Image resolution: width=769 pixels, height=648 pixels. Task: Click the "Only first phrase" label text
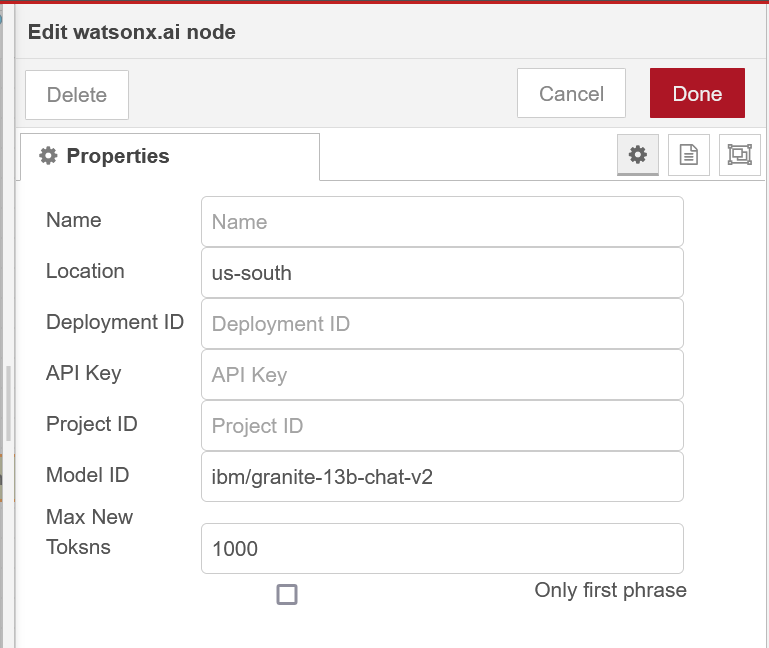tap(610, 590)
